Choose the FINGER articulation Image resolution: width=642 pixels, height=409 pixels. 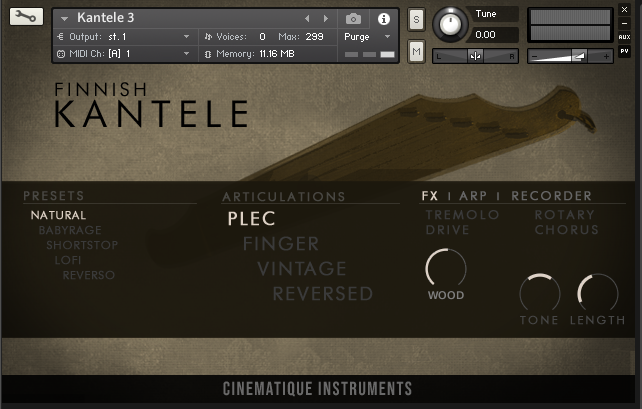point(281,244)
